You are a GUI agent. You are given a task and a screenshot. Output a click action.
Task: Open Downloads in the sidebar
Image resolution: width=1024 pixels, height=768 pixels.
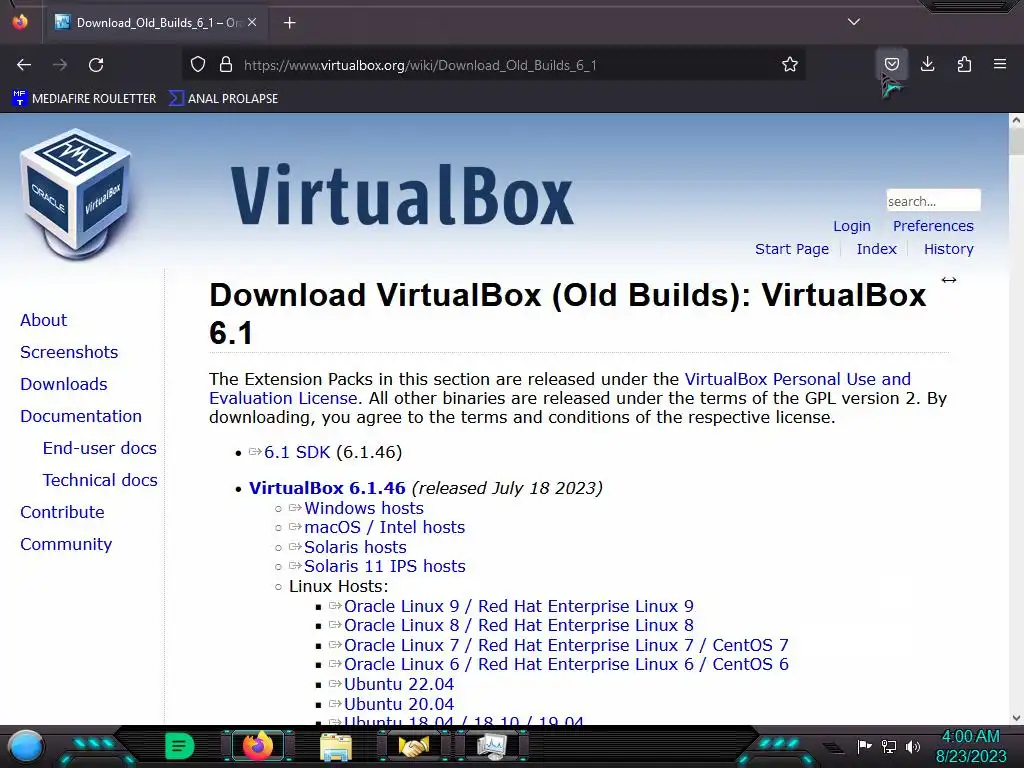coord(64,384)
